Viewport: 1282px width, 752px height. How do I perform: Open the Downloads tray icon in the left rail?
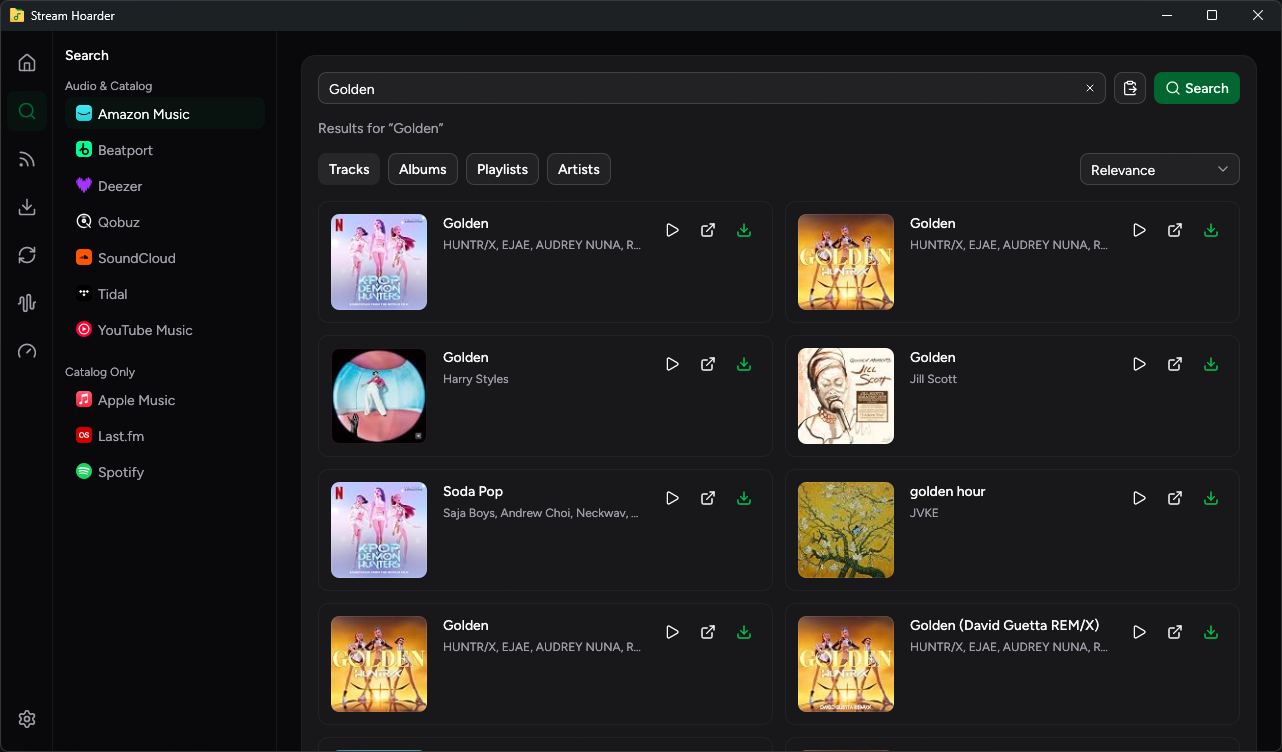[x=27, y=207]
